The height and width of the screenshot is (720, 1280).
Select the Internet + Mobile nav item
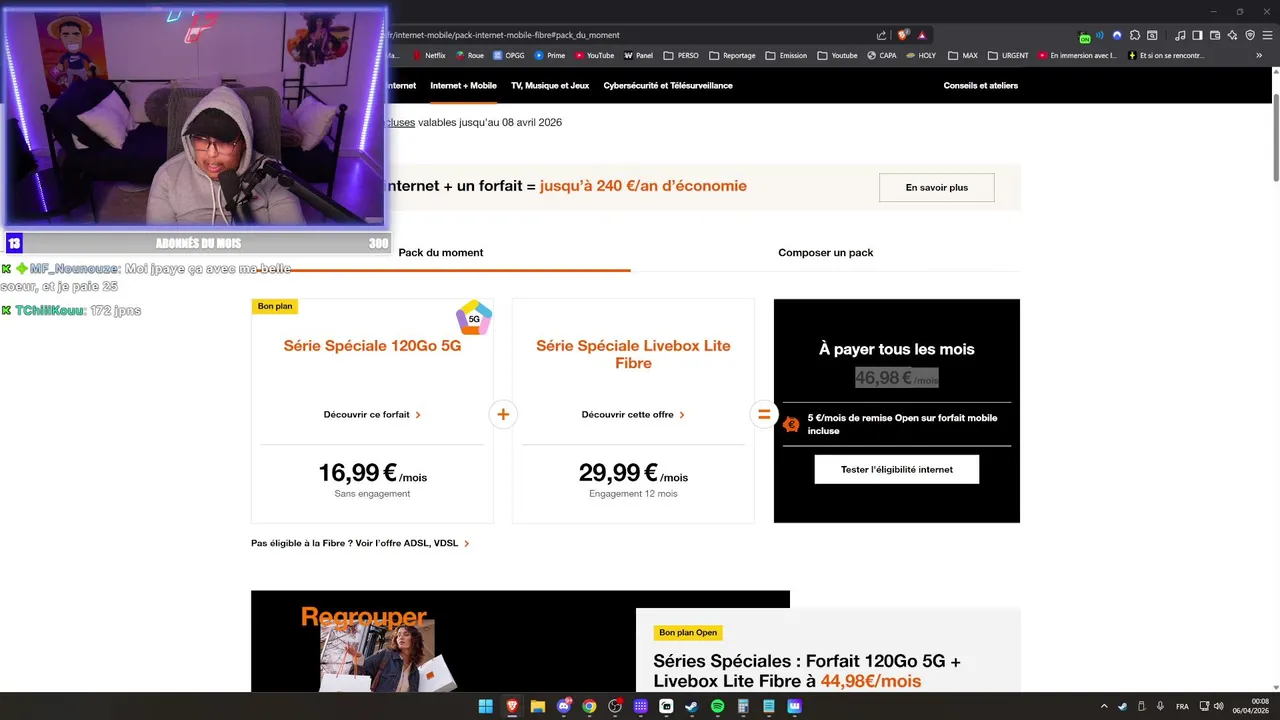pos(463,85)
